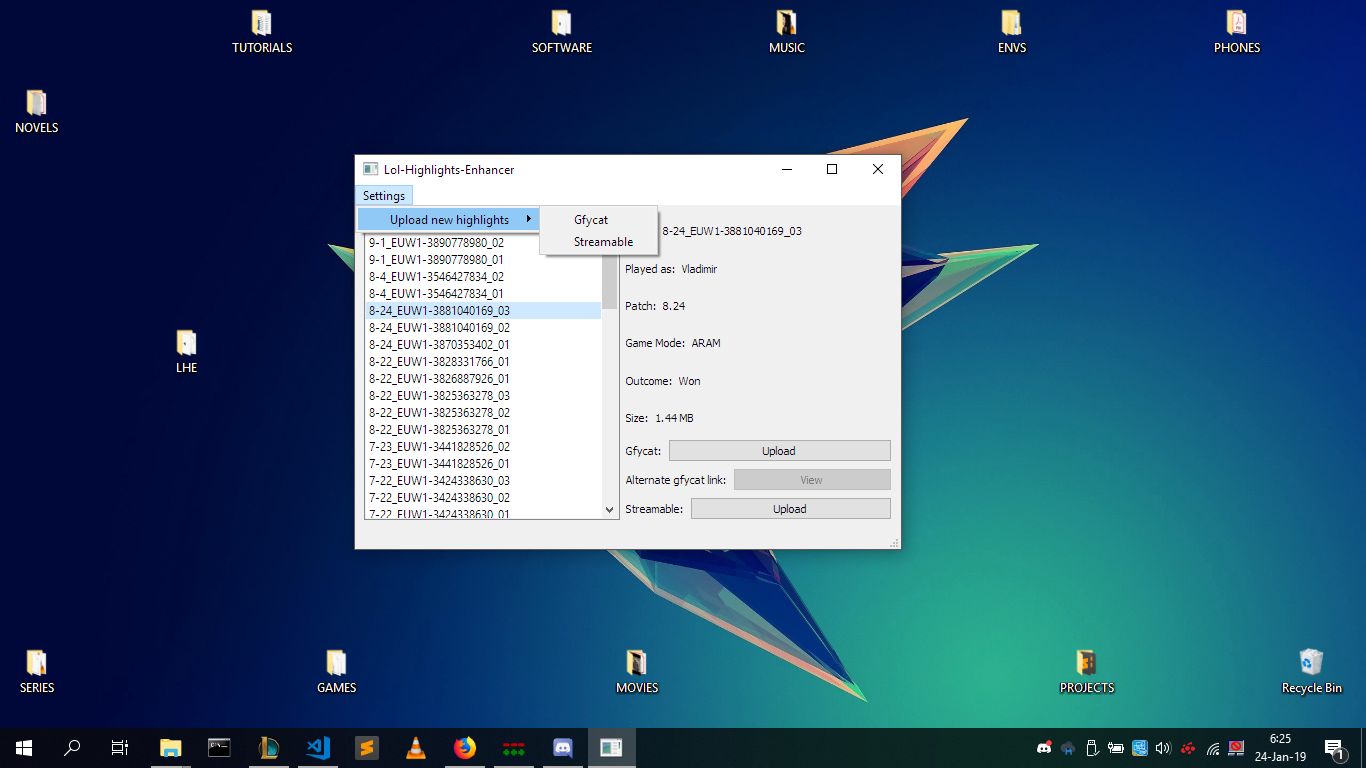
Task: Open the TUTORIALS folder on the desktop
Action: (x=262, y=31)
